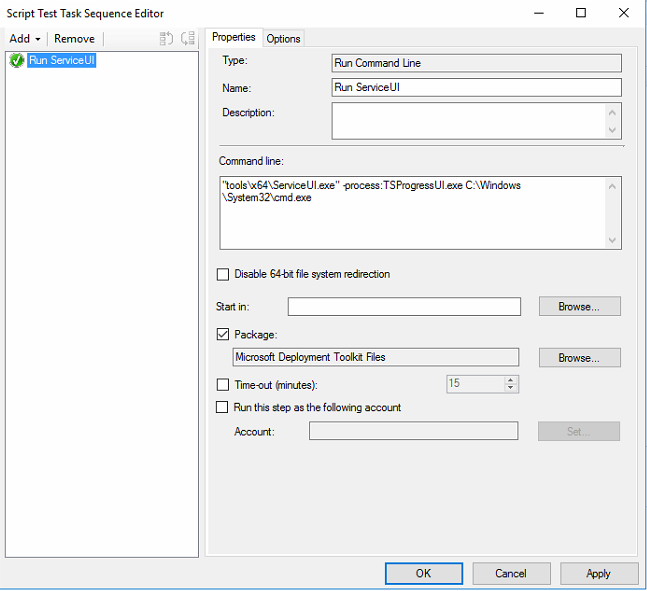Click the move step down toolbar icon

pyautogui.click(x=187, y=39)
